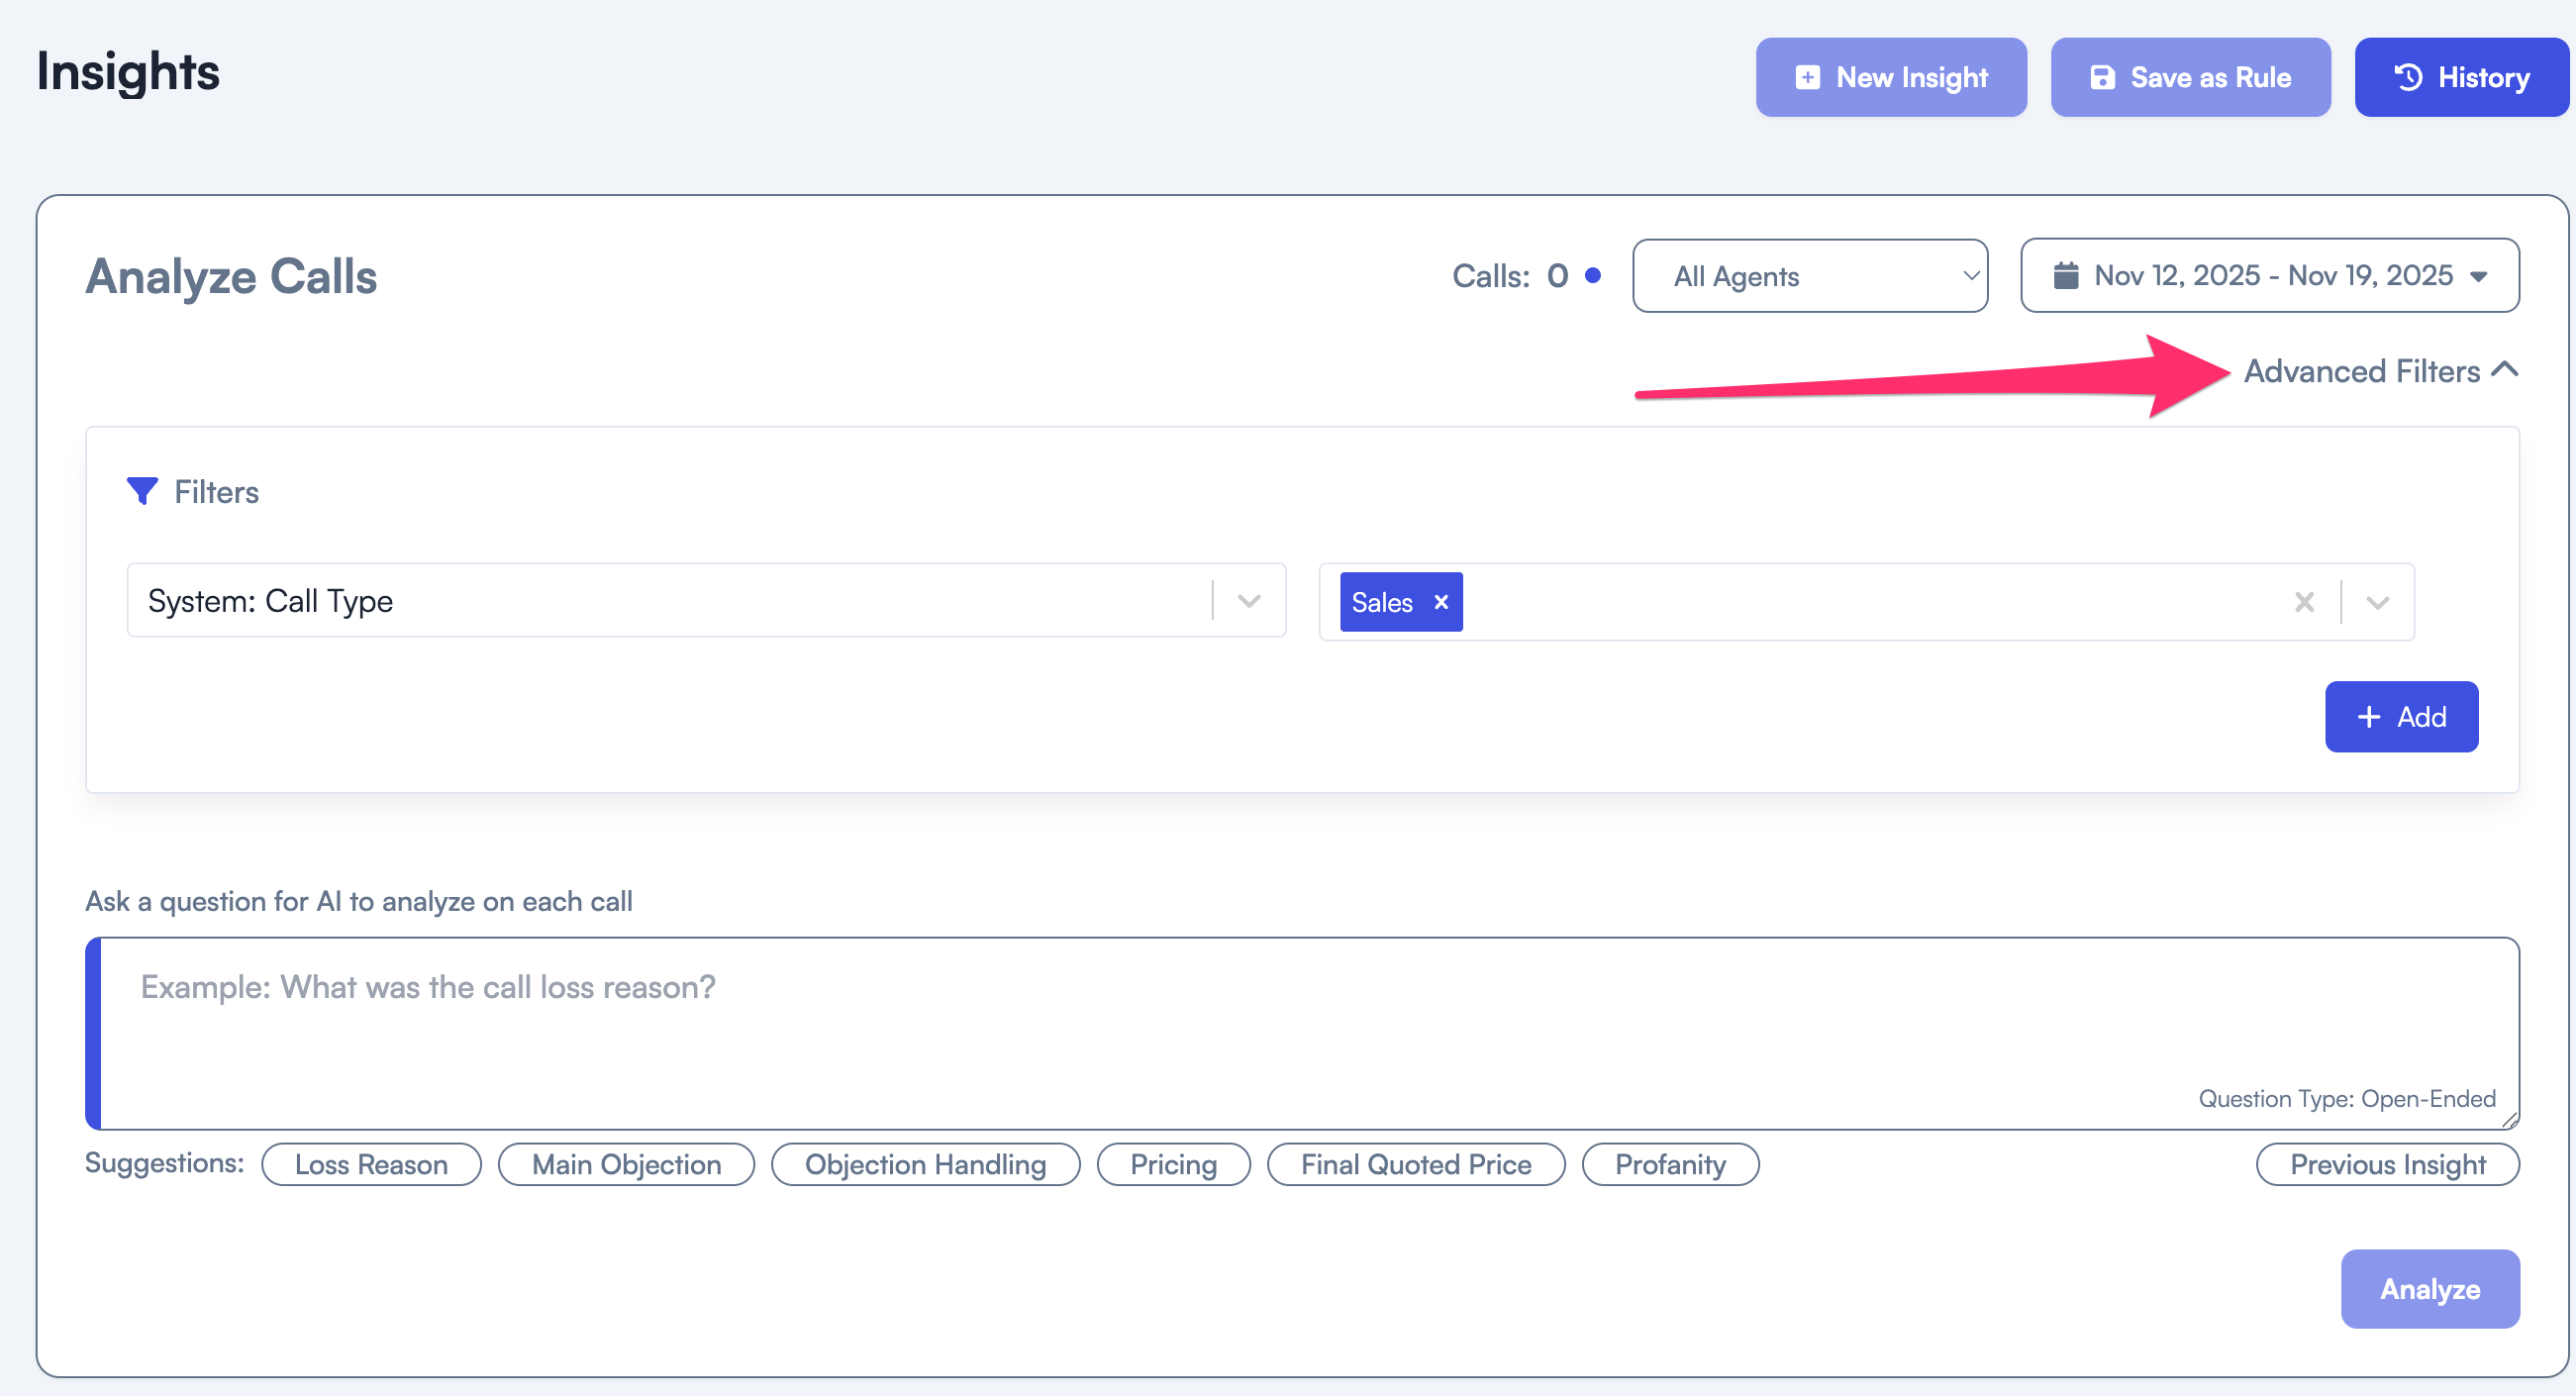This screenshot has width=2576, height=1396.
Task: Click the calendar icon in date range
Action: click(2065, 275)
